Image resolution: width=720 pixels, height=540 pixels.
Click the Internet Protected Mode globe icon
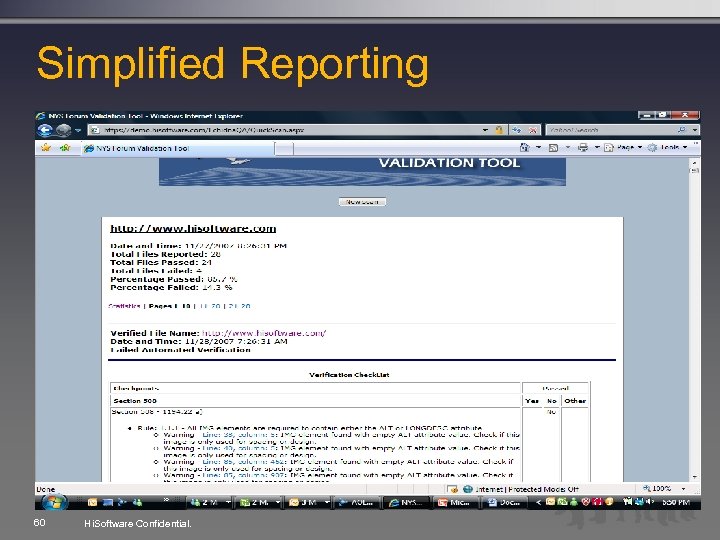coord(468,489)
